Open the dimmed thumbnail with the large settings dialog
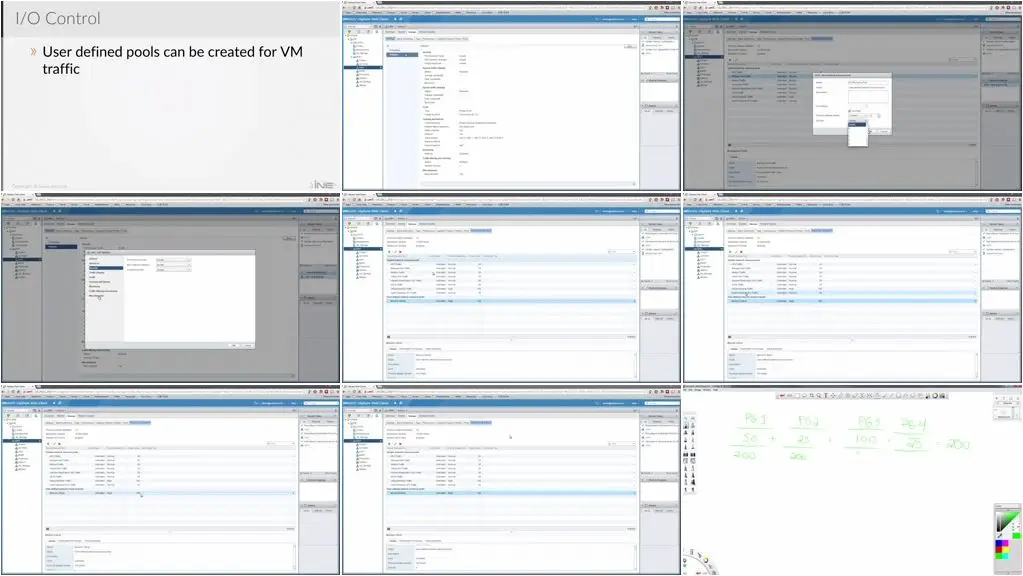The width and height of the screenshot is (1023, 576). click(170, 288)
